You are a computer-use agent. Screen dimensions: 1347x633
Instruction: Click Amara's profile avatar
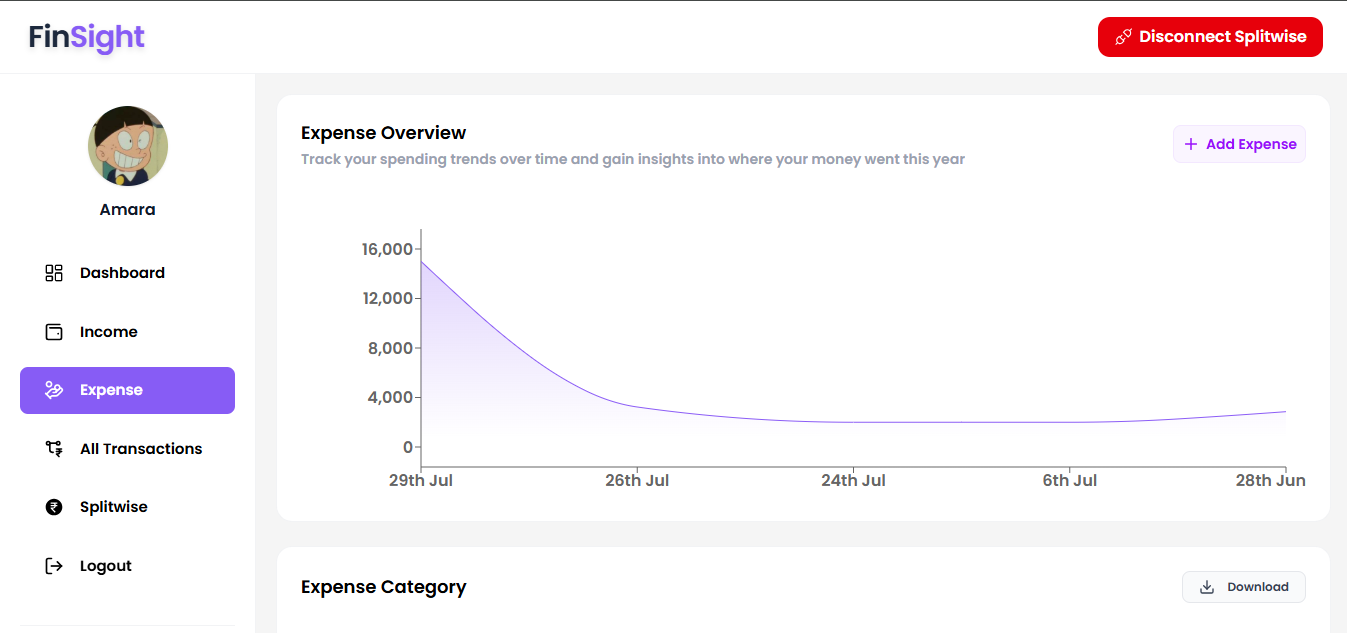(128, 146)
